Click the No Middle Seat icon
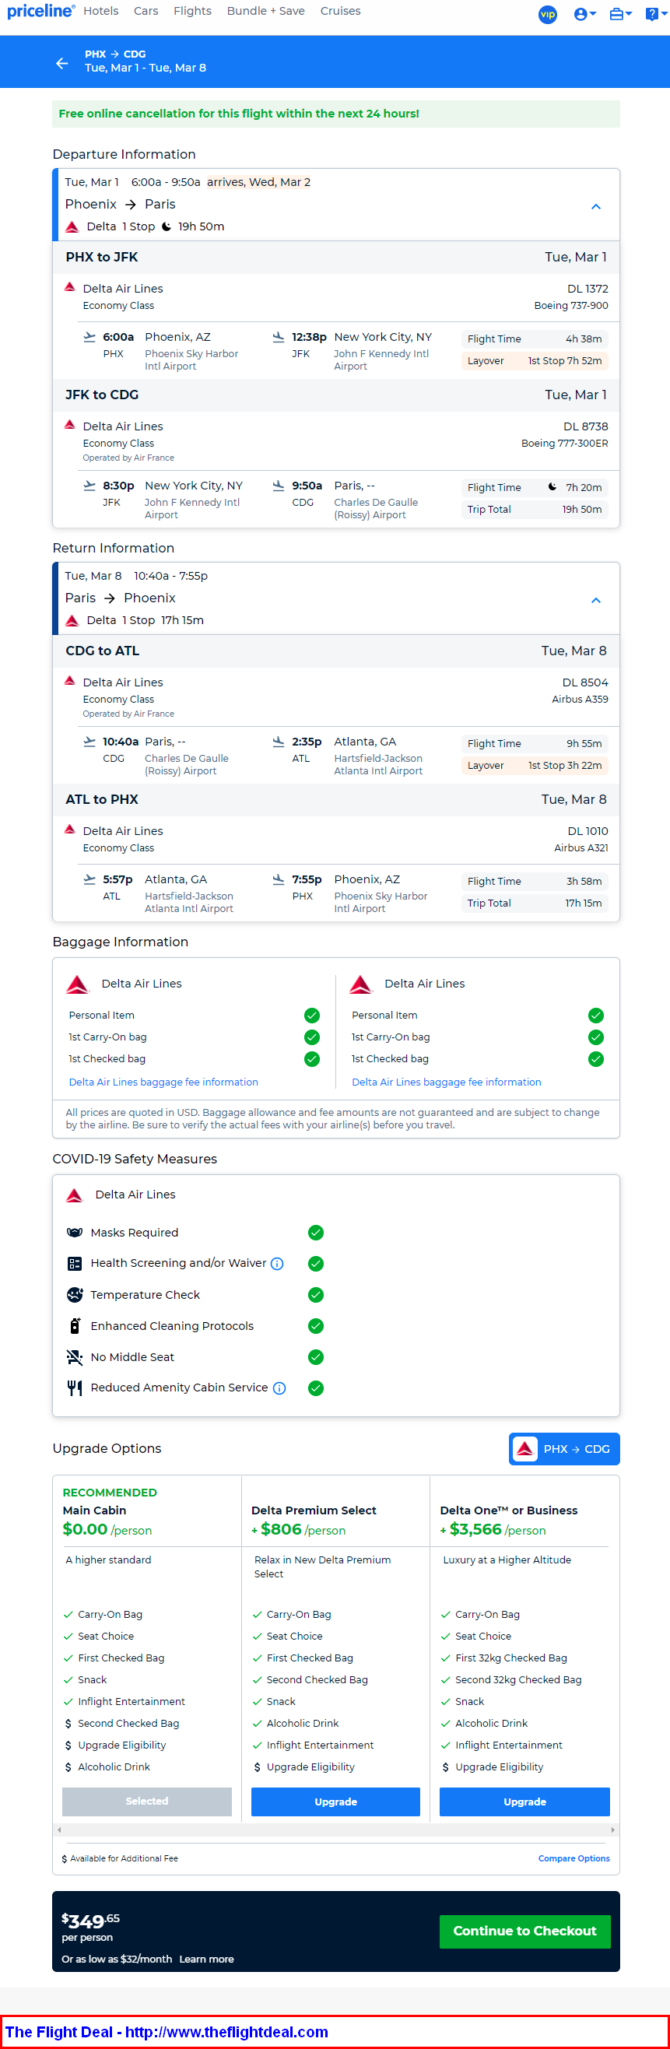This screenshot has width=670, height=2049. (x=74, y=1357)
